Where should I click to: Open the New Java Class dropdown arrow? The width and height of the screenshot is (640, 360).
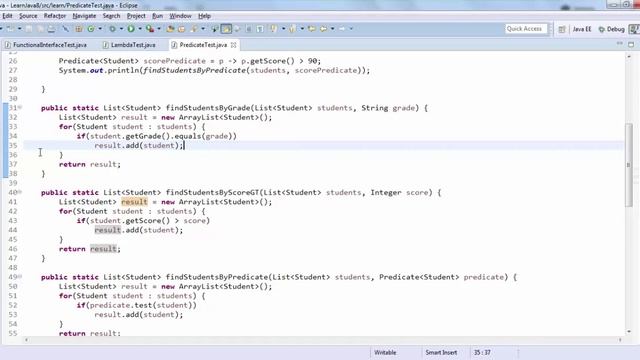click(x=100, y=29)
